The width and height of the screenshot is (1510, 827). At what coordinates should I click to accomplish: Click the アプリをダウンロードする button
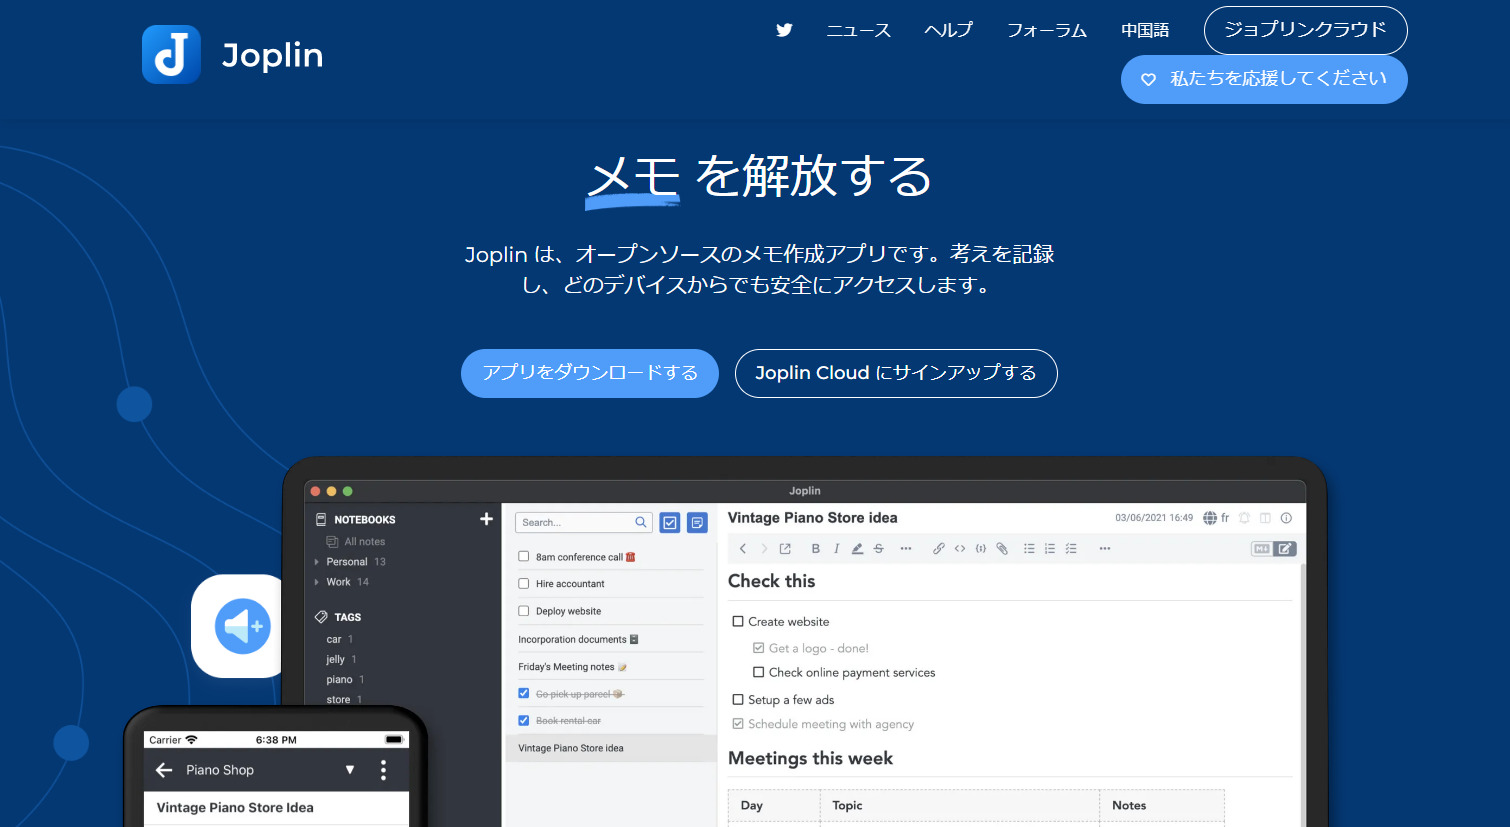pyautogui.click(x=589, y=373)
